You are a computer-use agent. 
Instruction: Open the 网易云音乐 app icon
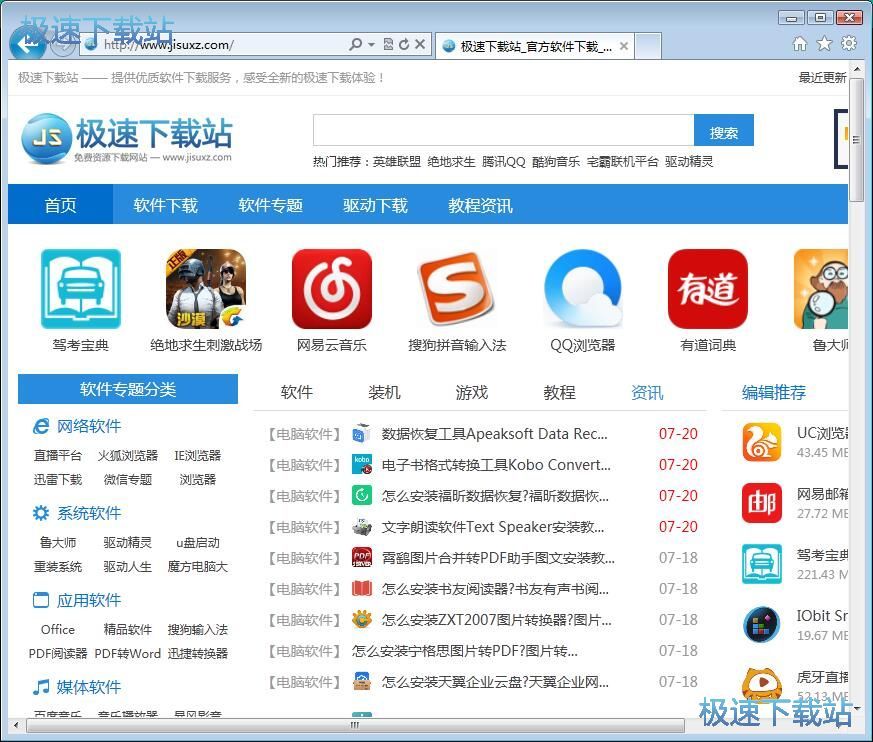(x=332, y=288)
